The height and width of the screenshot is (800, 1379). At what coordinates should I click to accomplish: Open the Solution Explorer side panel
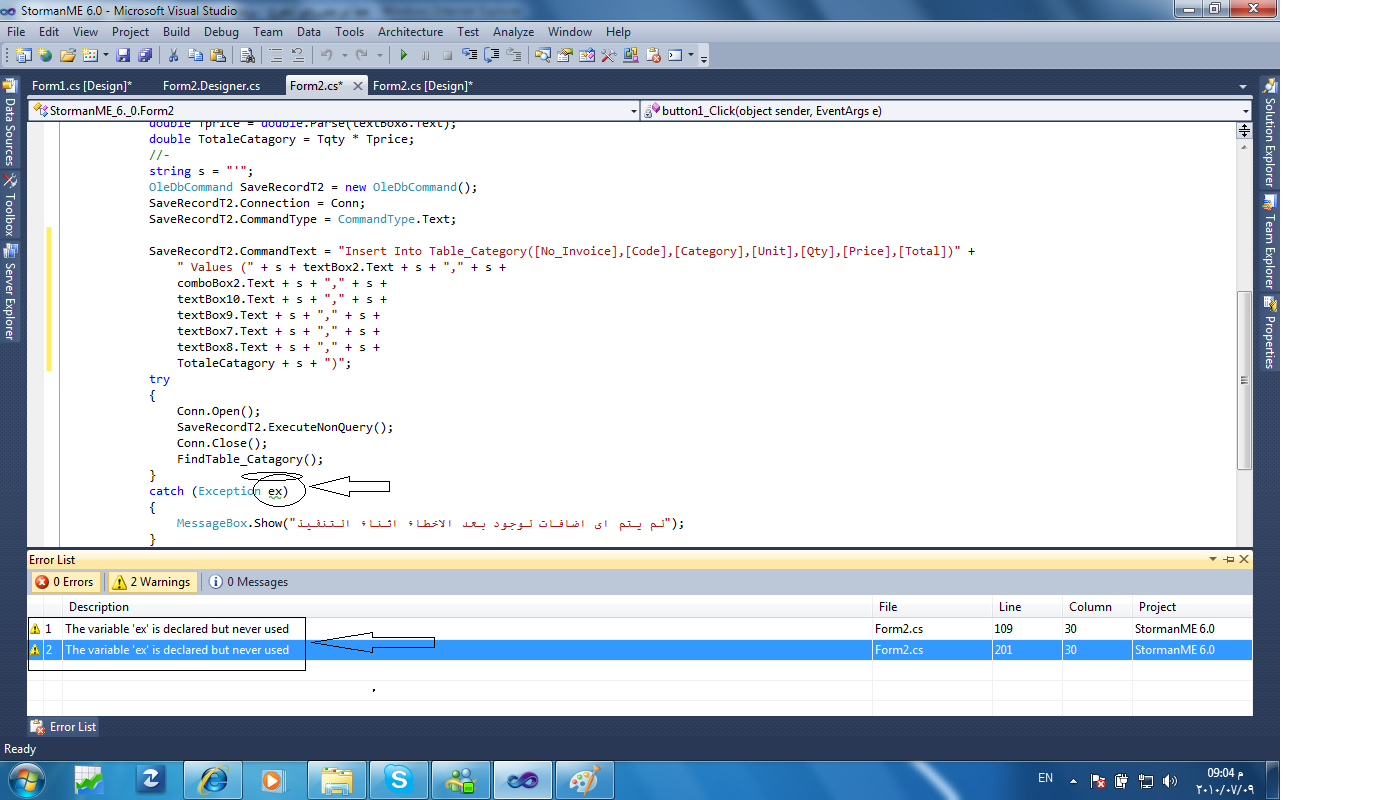click(x=1269, y=134)
